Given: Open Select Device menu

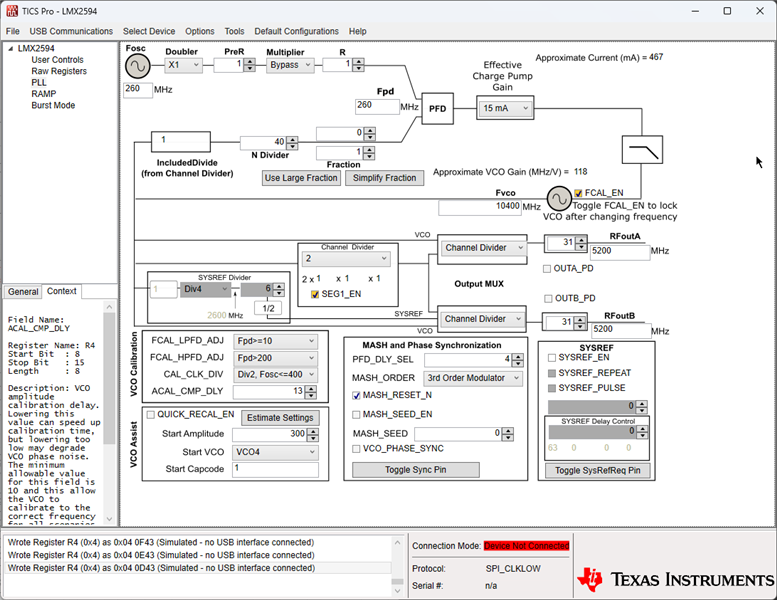Looking at the screenshot, I should tap(149, 31).
